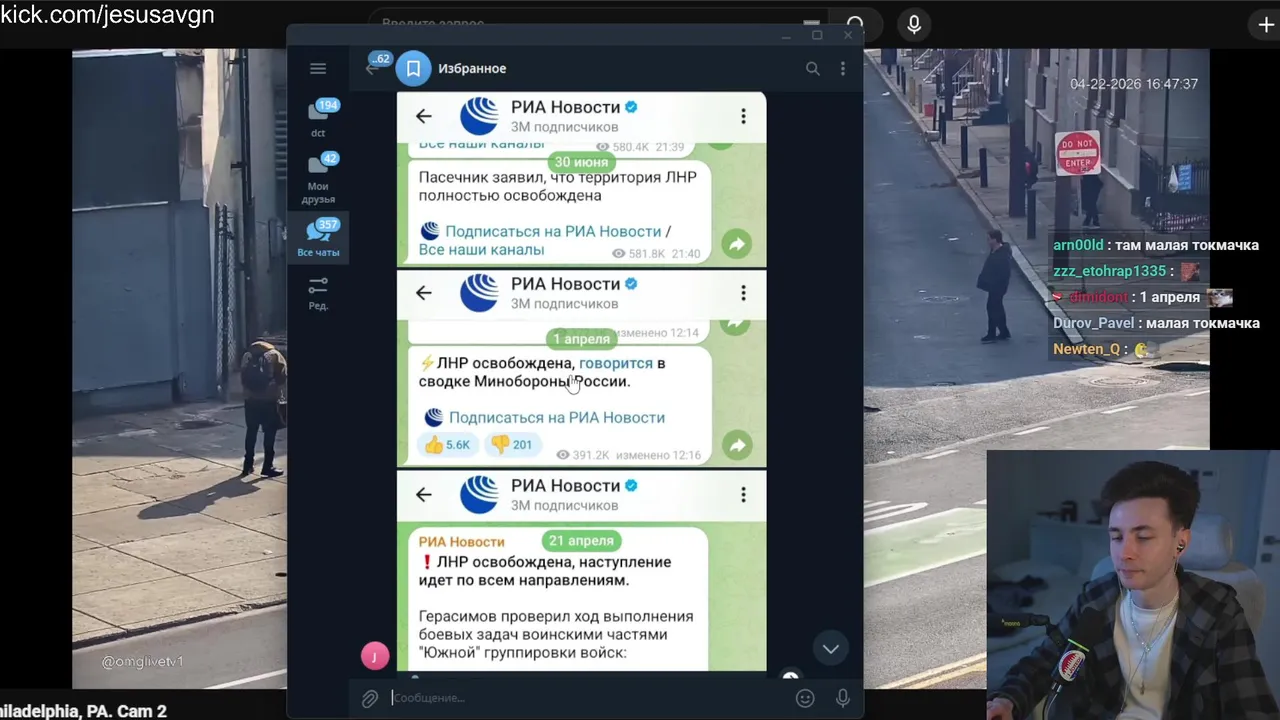
Task: Open the Избранное chat title
Action: point(472,69)
